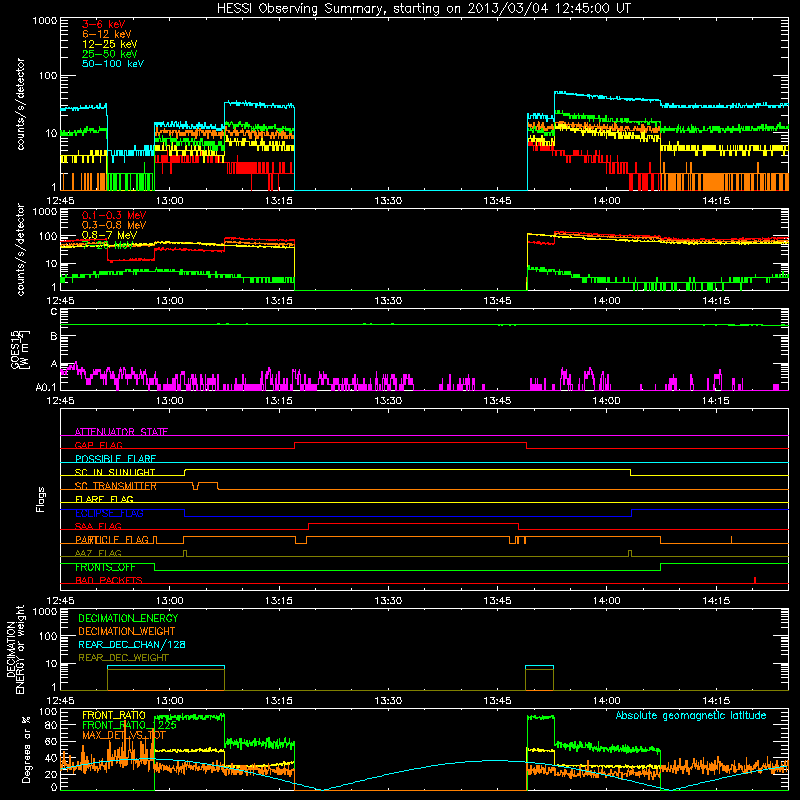Click the SC_IN_SUNLIGHT flag label
This screenshot has width=800, height=800.
coord(115,472)
